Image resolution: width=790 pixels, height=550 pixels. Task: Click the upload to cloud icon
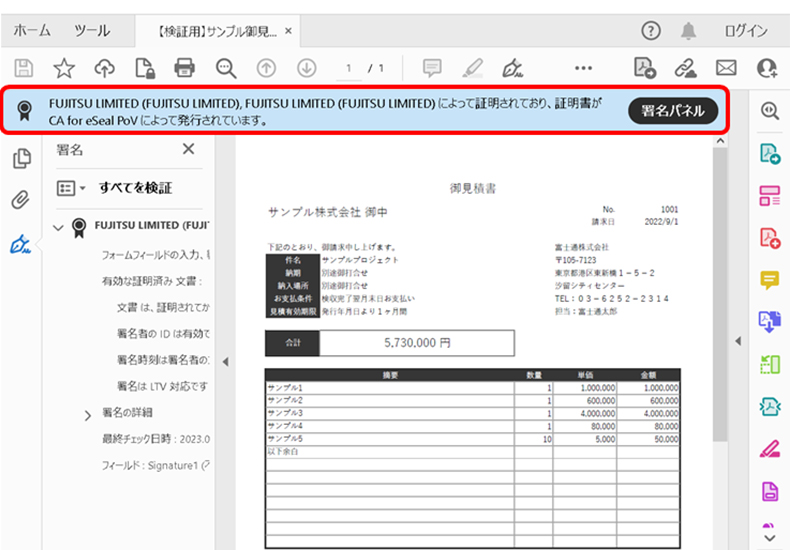tap(104, 68)
